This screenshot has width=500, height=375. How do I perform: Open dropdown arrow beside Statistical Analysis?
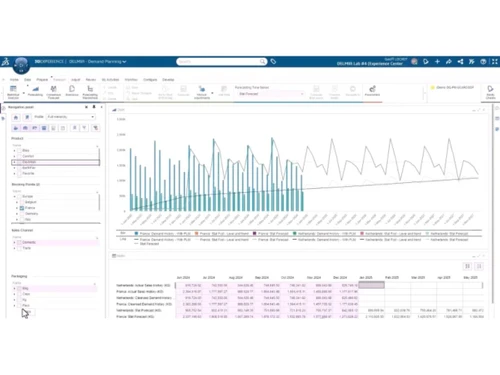24,93
